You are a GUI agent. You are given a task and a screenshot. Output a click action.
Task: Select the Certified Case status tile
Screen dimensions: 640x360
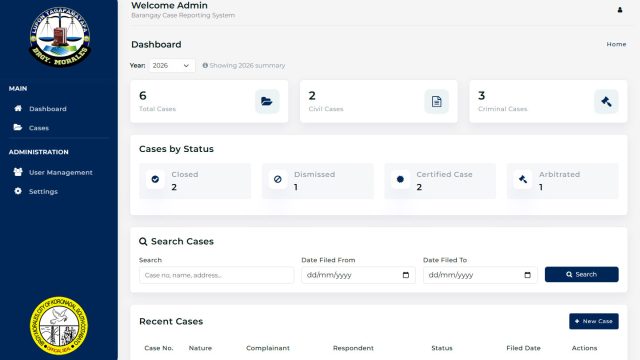pos(440,181)
